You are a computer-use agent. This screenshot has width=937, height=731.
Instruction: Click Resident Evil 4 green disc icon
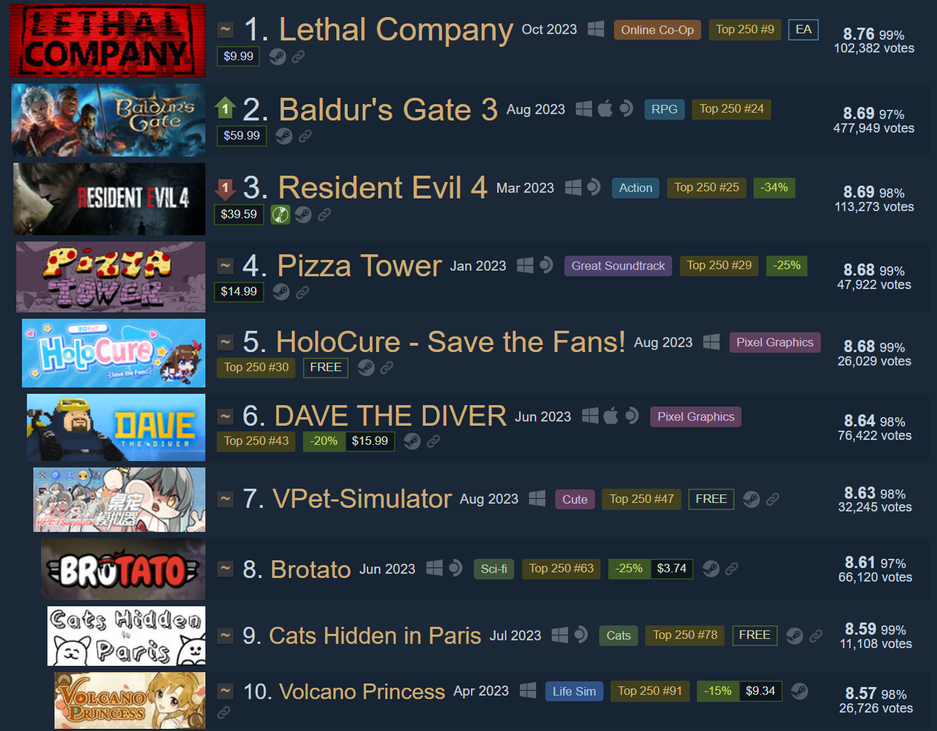[280, 215]
